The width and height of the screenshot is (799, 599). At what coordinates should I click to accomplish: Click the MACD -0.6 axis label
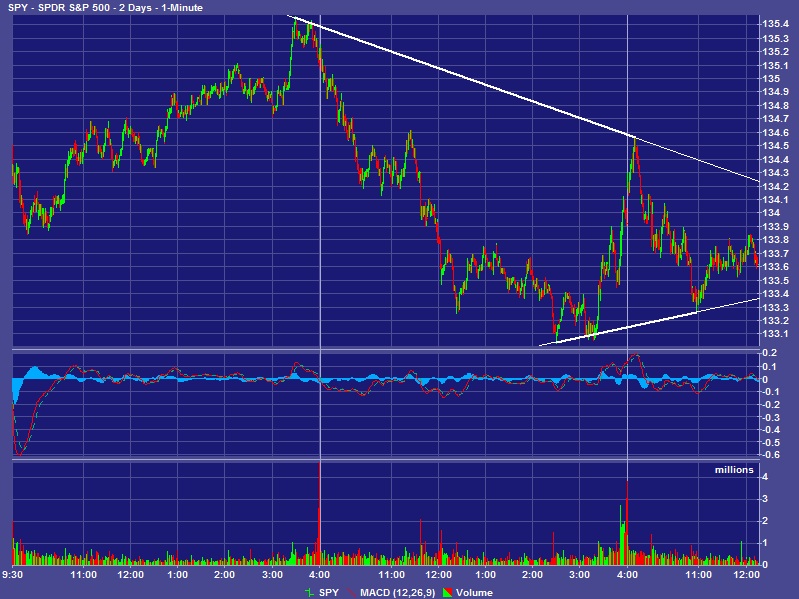tap(769, 455)
